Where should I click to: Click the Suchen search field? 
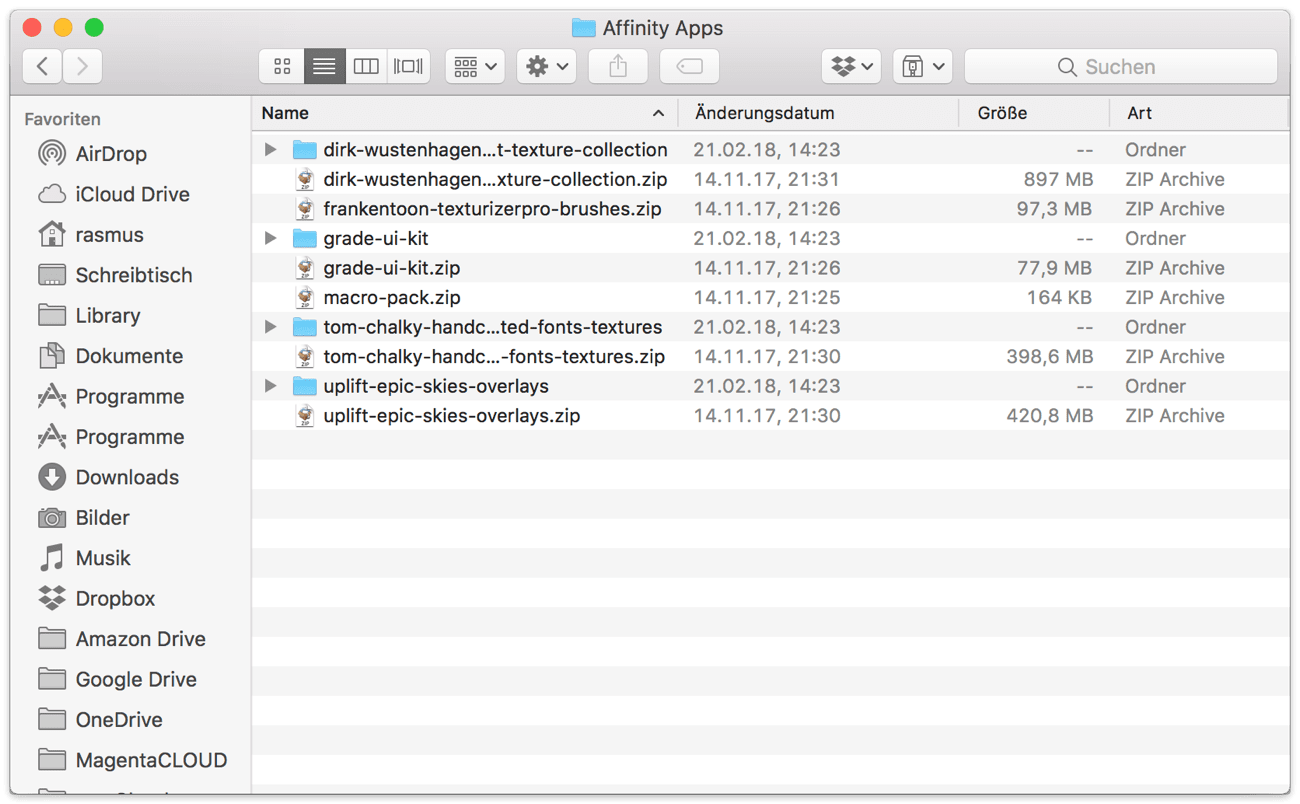click(x=1121, y=66)
